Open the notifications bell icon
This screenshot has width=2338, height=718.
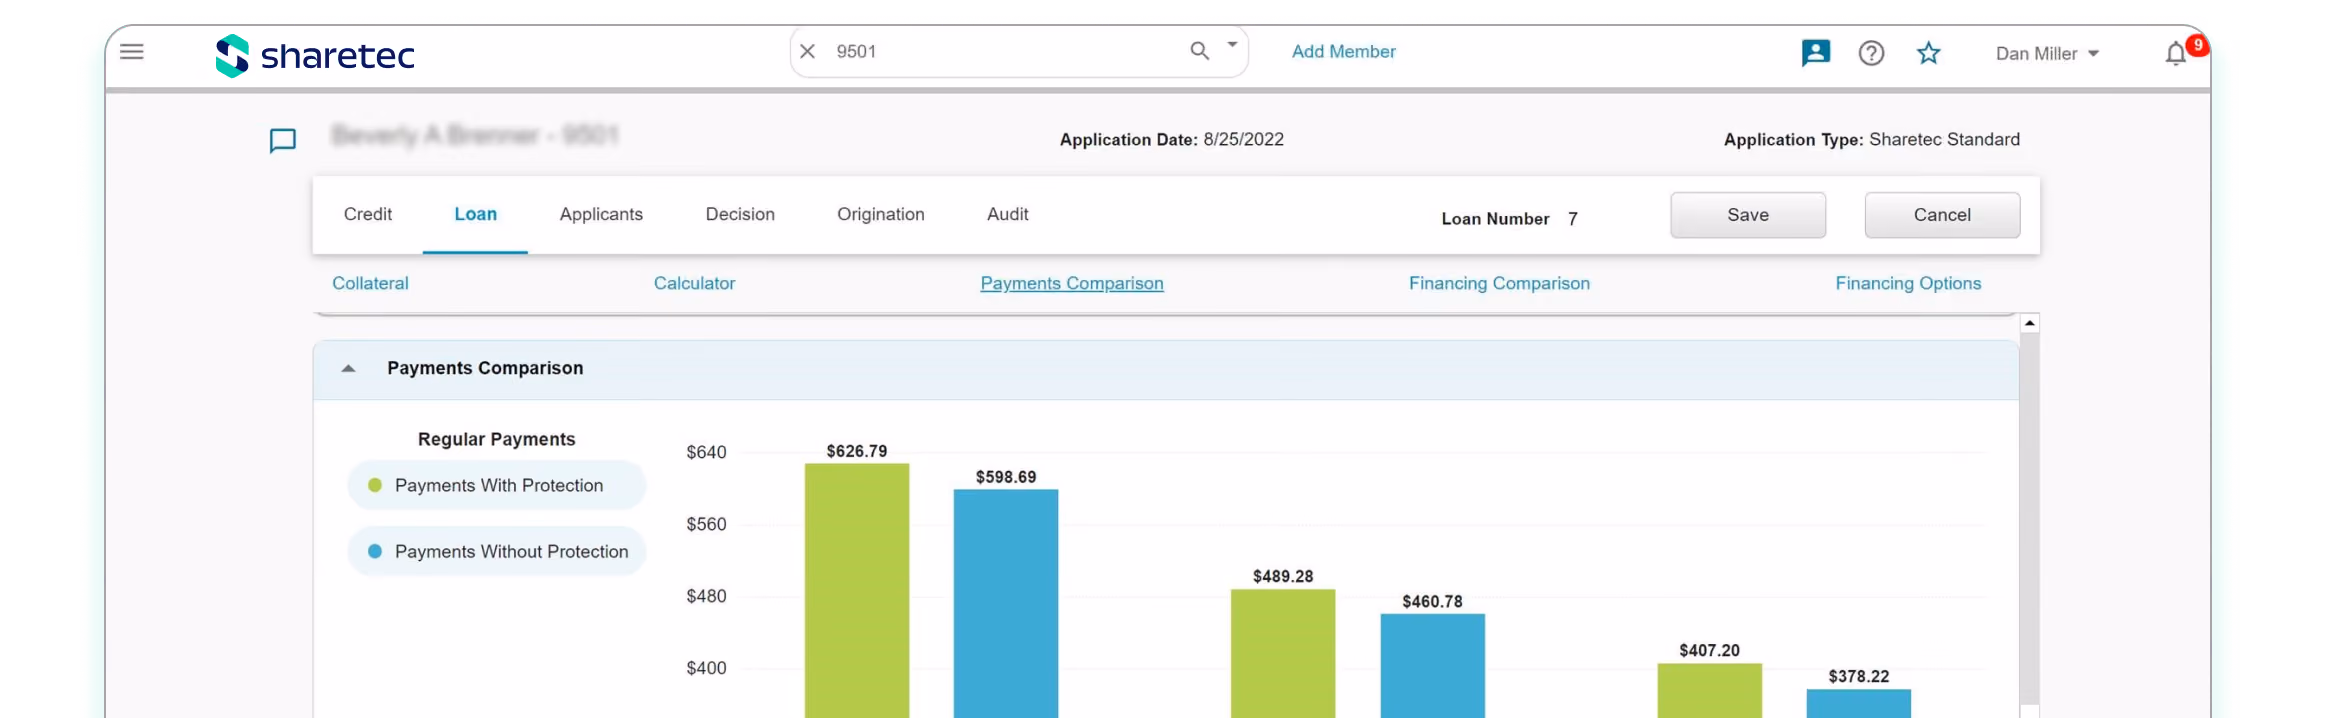coord(2175,54)
